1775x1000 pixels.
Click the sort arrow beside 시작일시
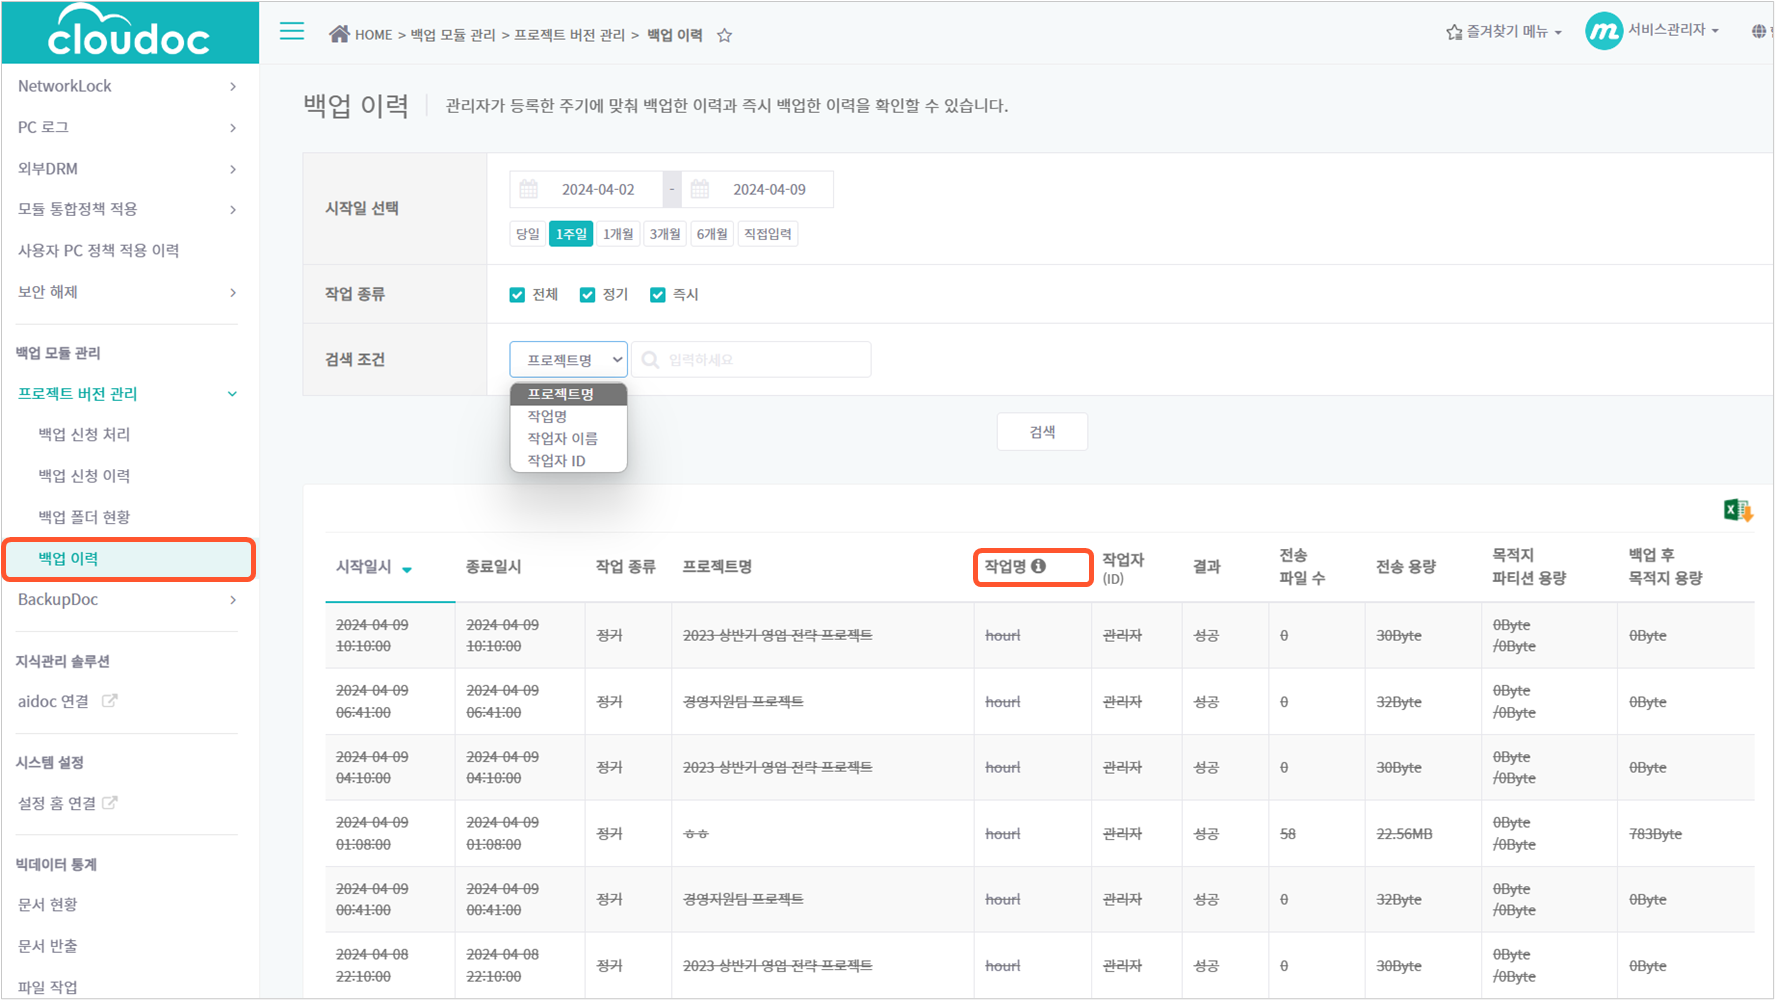pyautogui.click(x=407, y=570)
